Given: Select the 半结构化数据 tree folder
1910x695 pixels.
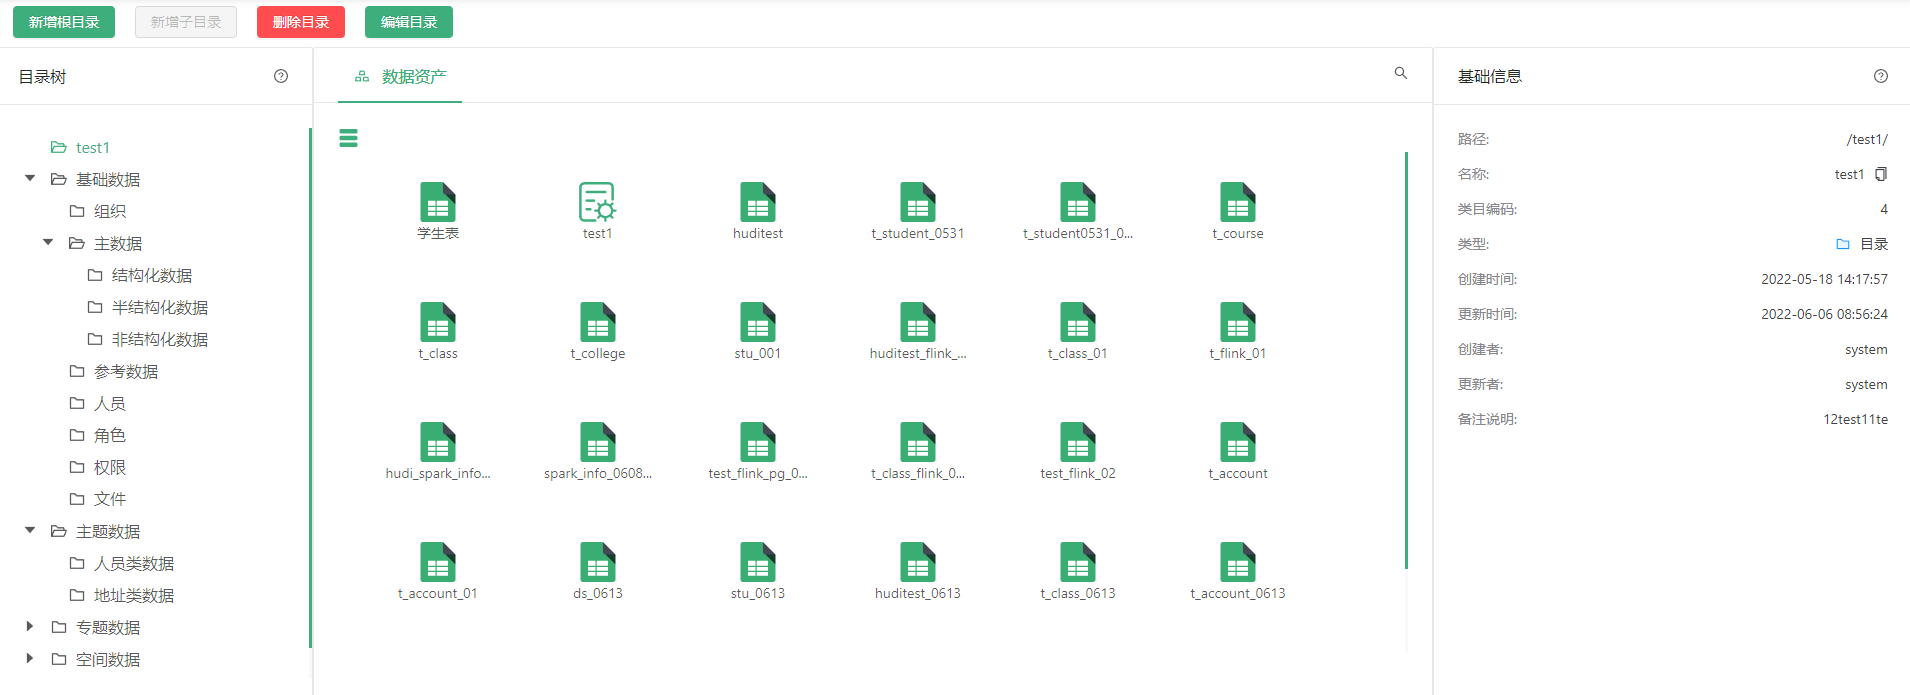Looking at the screenshot, I should [160, 307].
